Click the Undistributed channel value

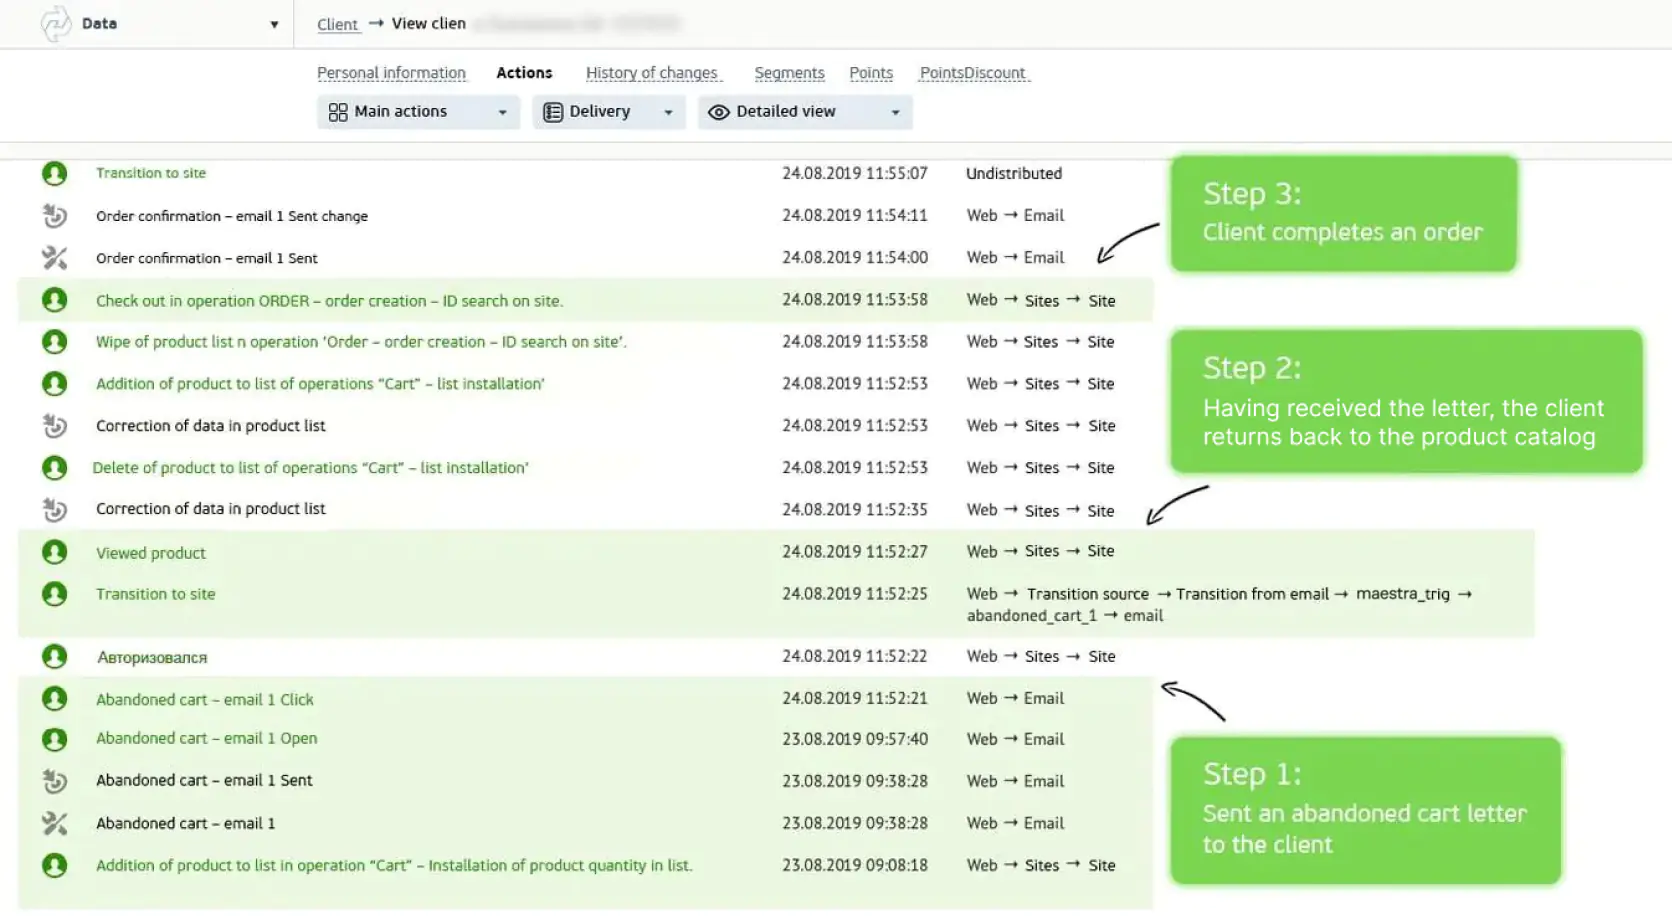point(1014,174)
